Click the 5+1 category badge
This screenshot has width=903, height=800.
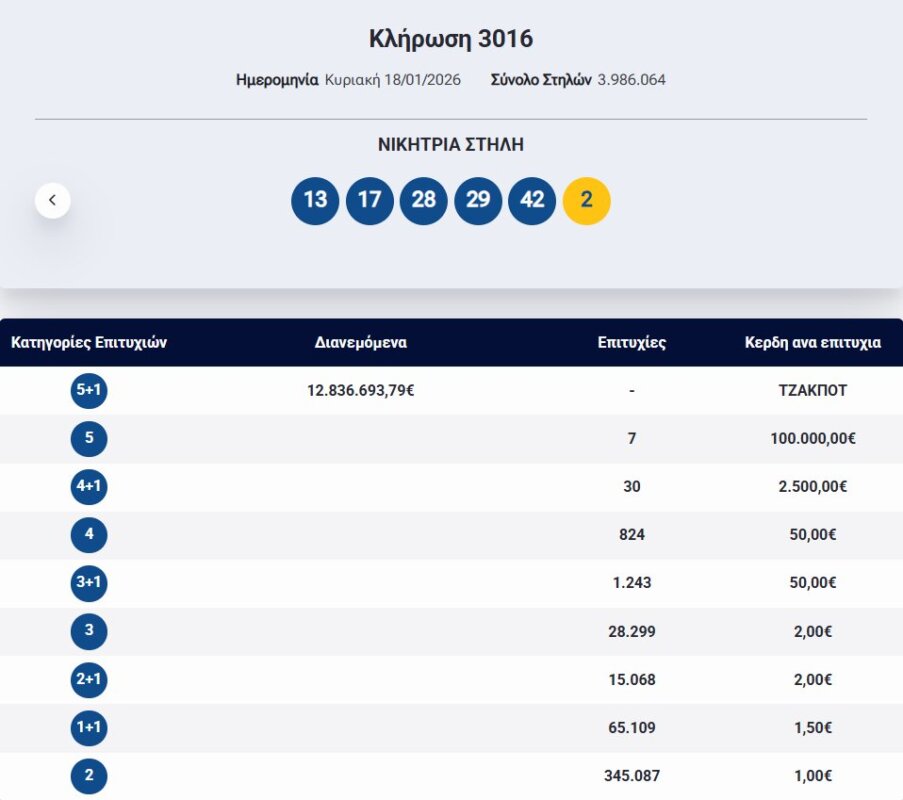pyautogui.click(x=89, y=391)
